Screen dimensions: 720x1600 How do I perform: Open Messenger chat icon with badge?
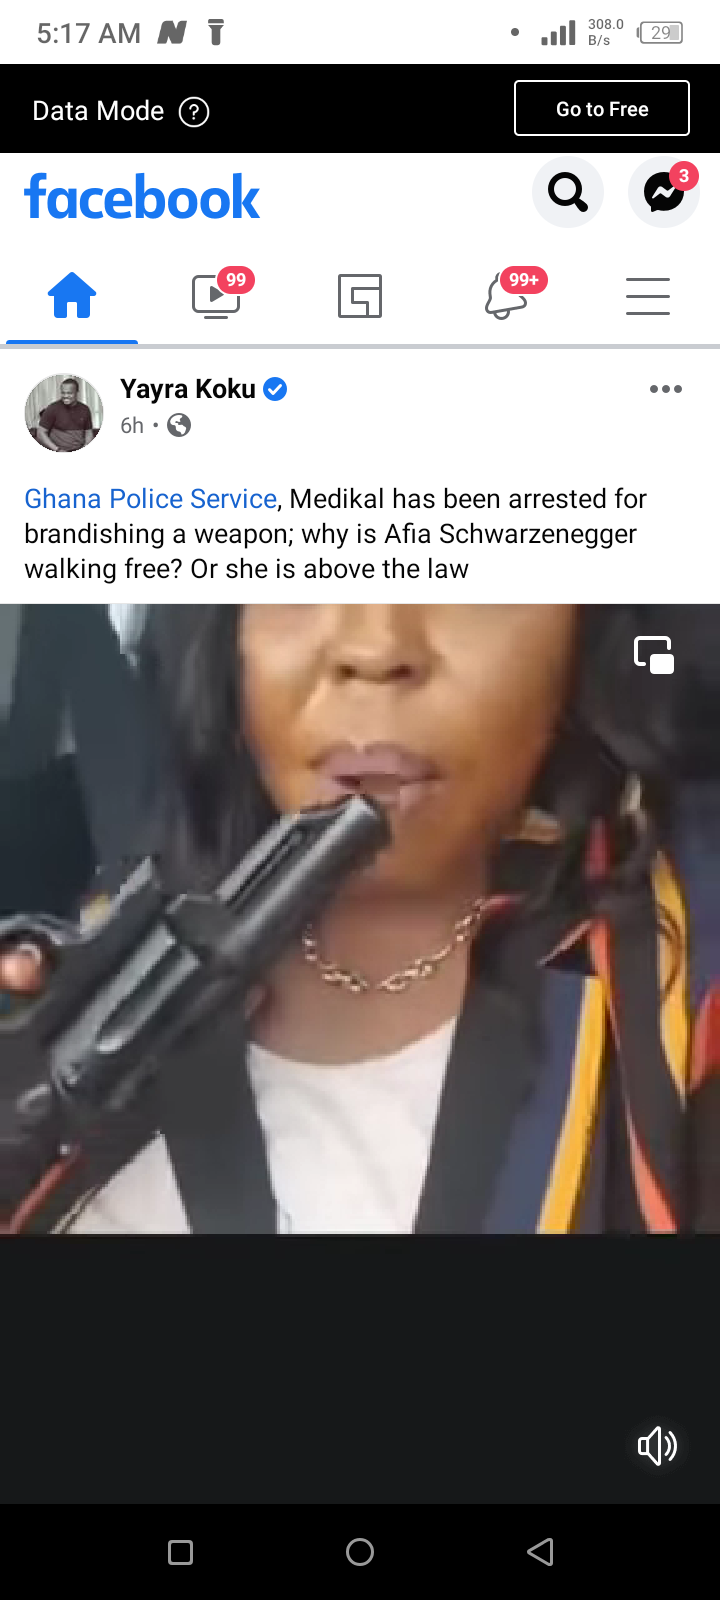663,192
